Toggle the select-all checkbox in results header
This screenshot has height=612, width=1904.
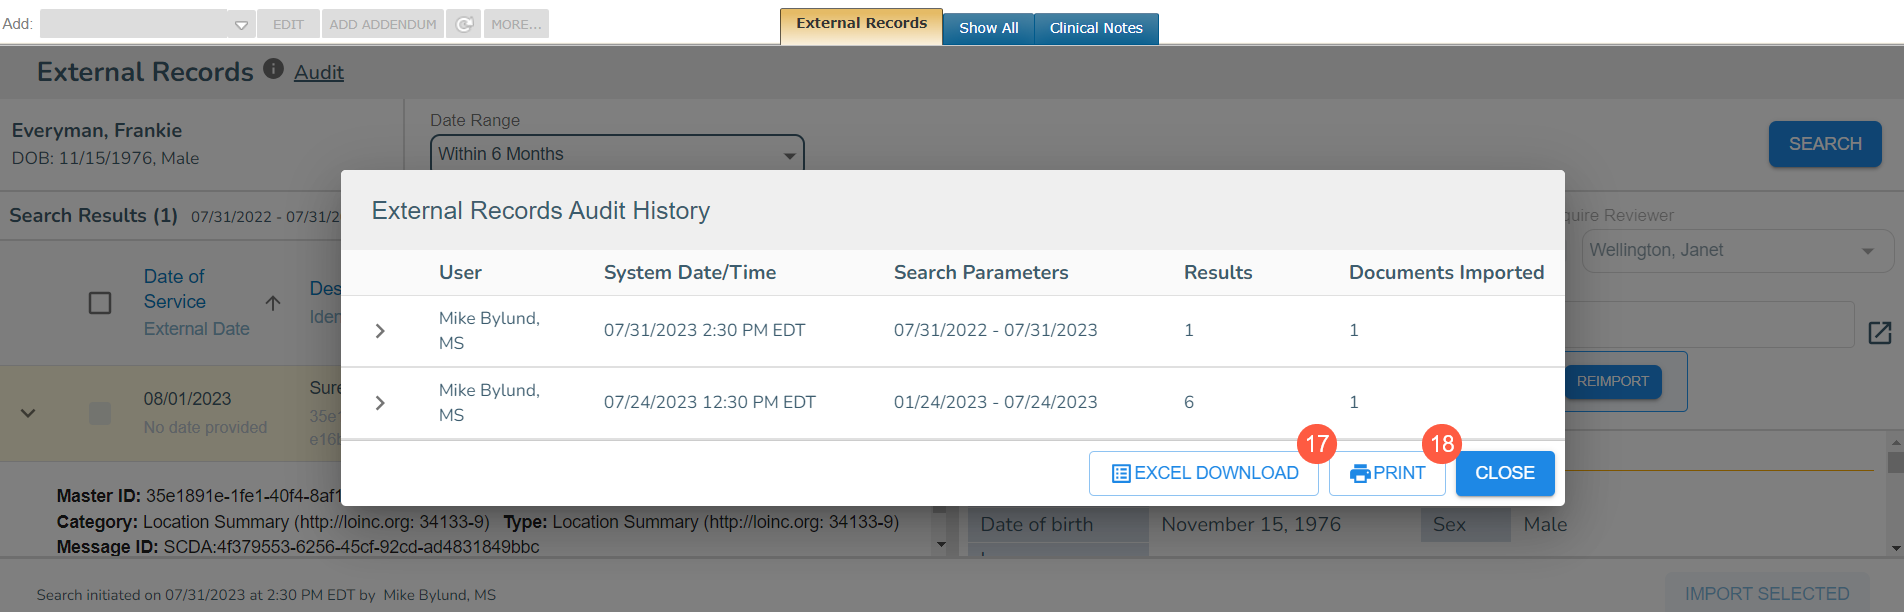100,302
